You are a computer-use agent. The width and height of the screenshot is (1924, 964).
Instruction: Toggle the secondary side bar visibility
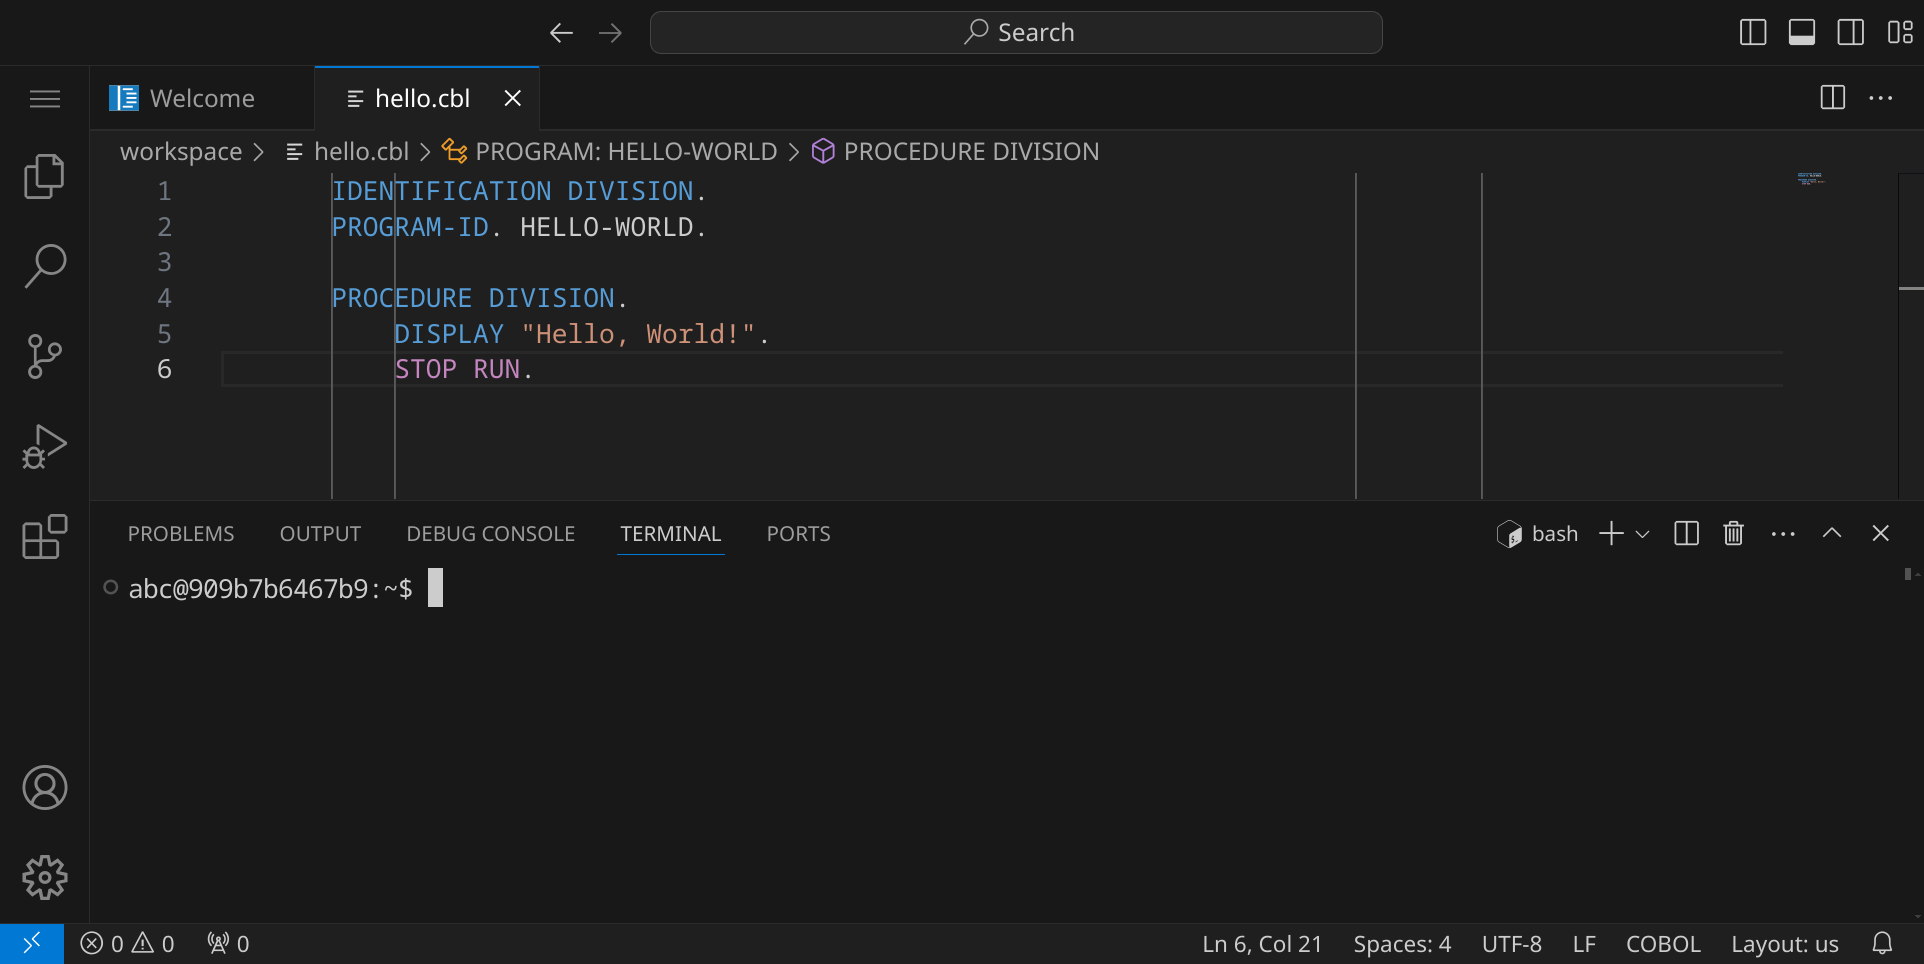(1851, 33)
